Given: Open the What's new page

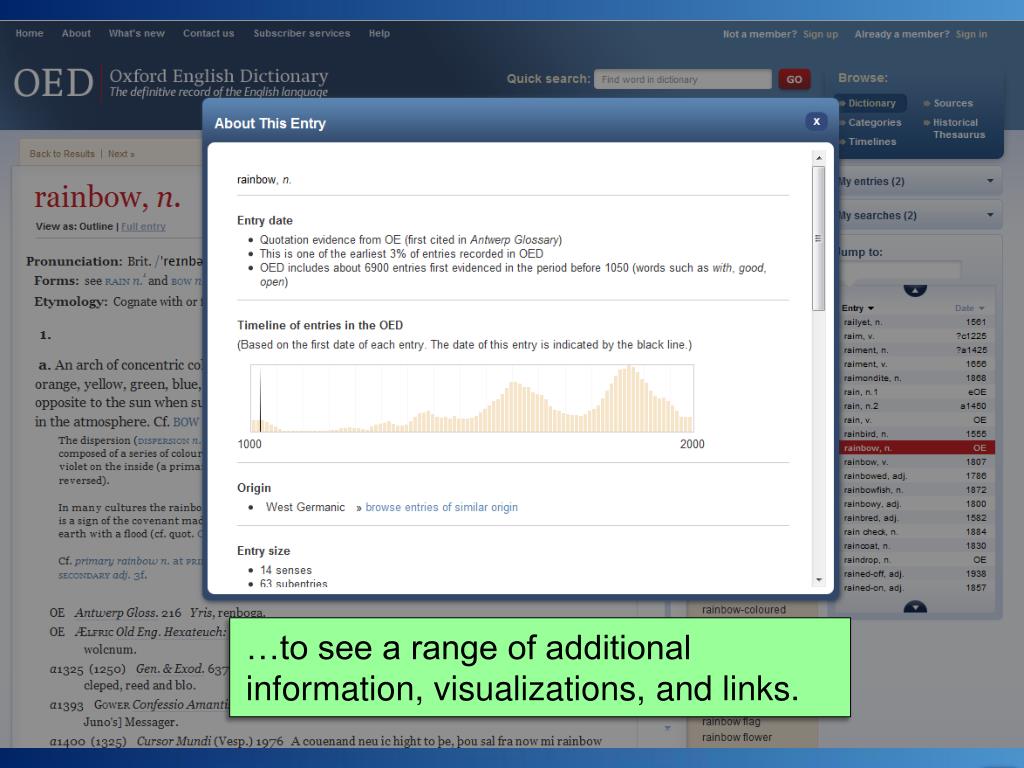Looking at the screenshot, I should tap(136, 33).
